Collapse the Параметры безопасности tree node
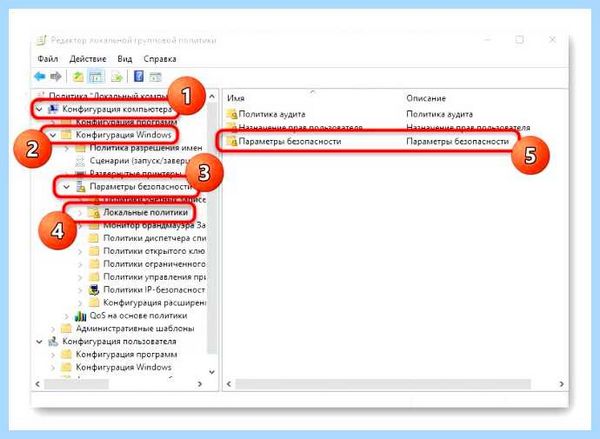This screenshot has height=439, width=600. [x=67, y=186]
